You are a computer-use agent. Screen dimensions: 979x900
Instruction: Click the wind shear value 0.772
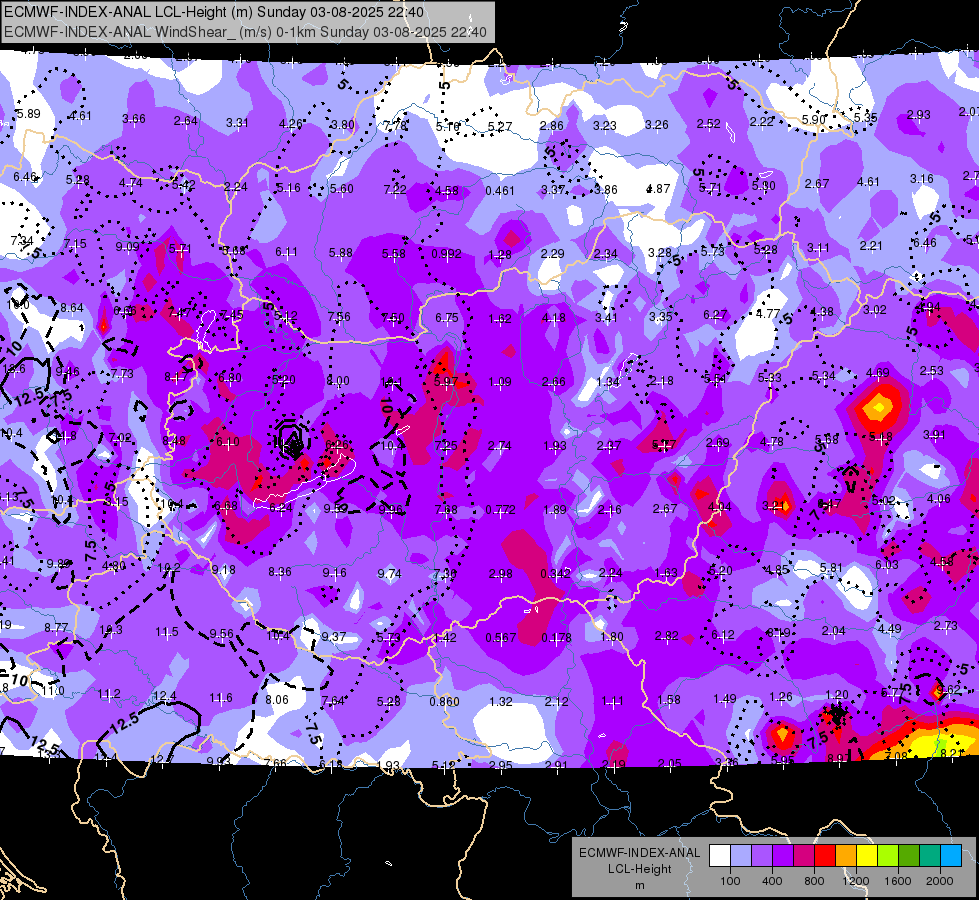[500, 510]
